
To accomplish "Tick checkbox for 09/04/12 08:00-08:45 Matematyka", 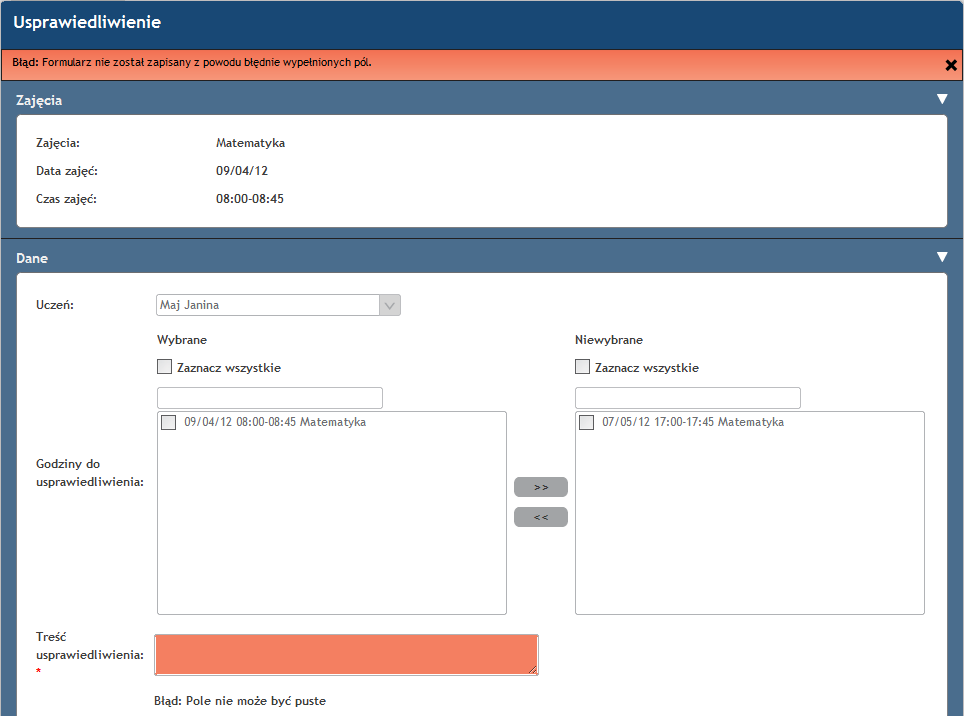I will click(x=168, y=422).
